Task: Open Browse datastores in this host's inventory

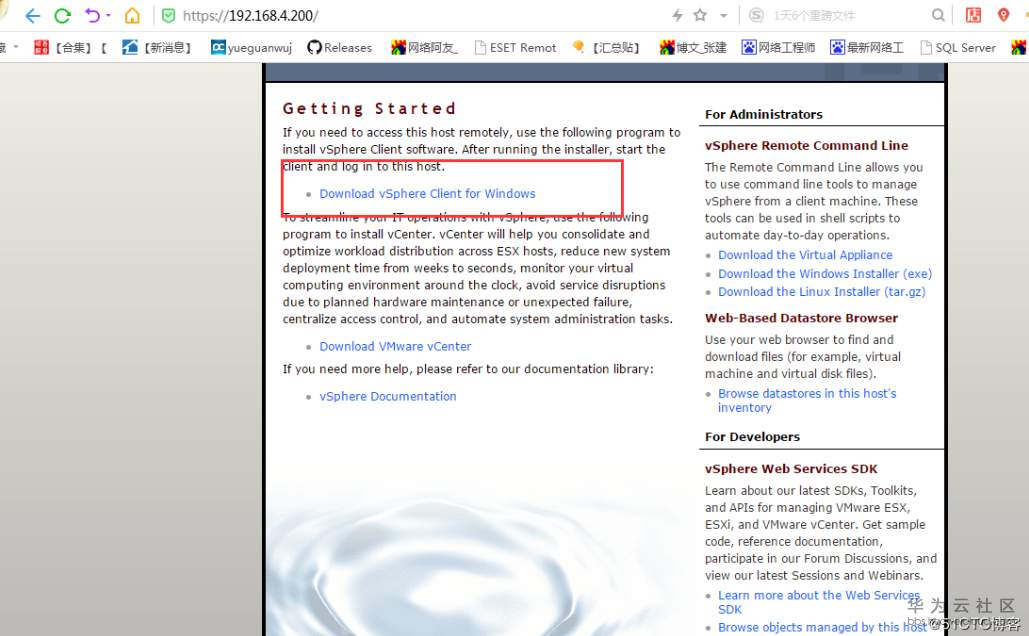Action: tap(807, 400)
